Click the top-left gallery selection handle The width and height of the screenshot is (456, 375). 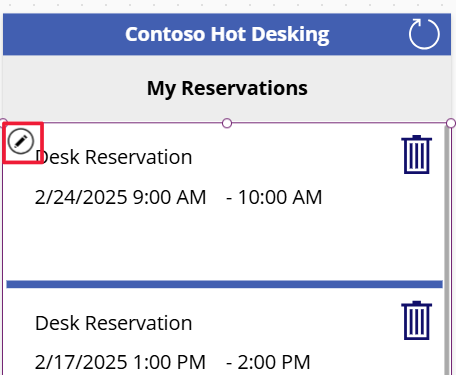click(x=3, y=122)
